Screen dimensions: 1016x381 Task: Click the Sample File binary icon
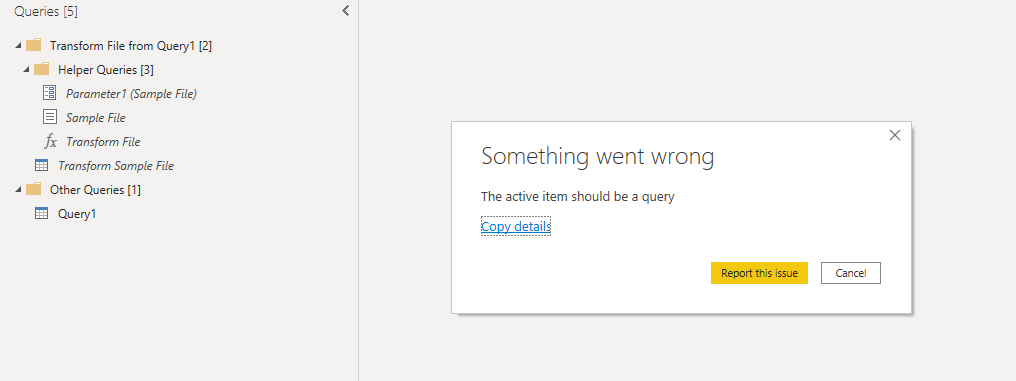(x=49, y=117)
